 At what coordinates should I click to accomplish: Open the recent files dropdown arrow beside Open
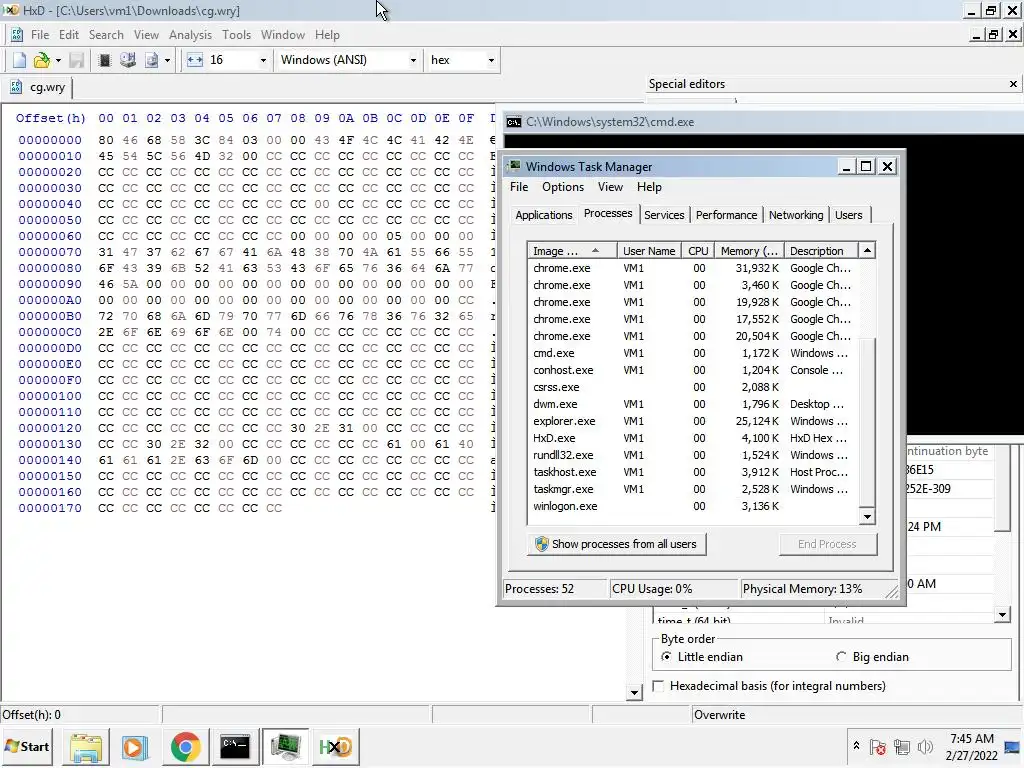tap(58, 60)
